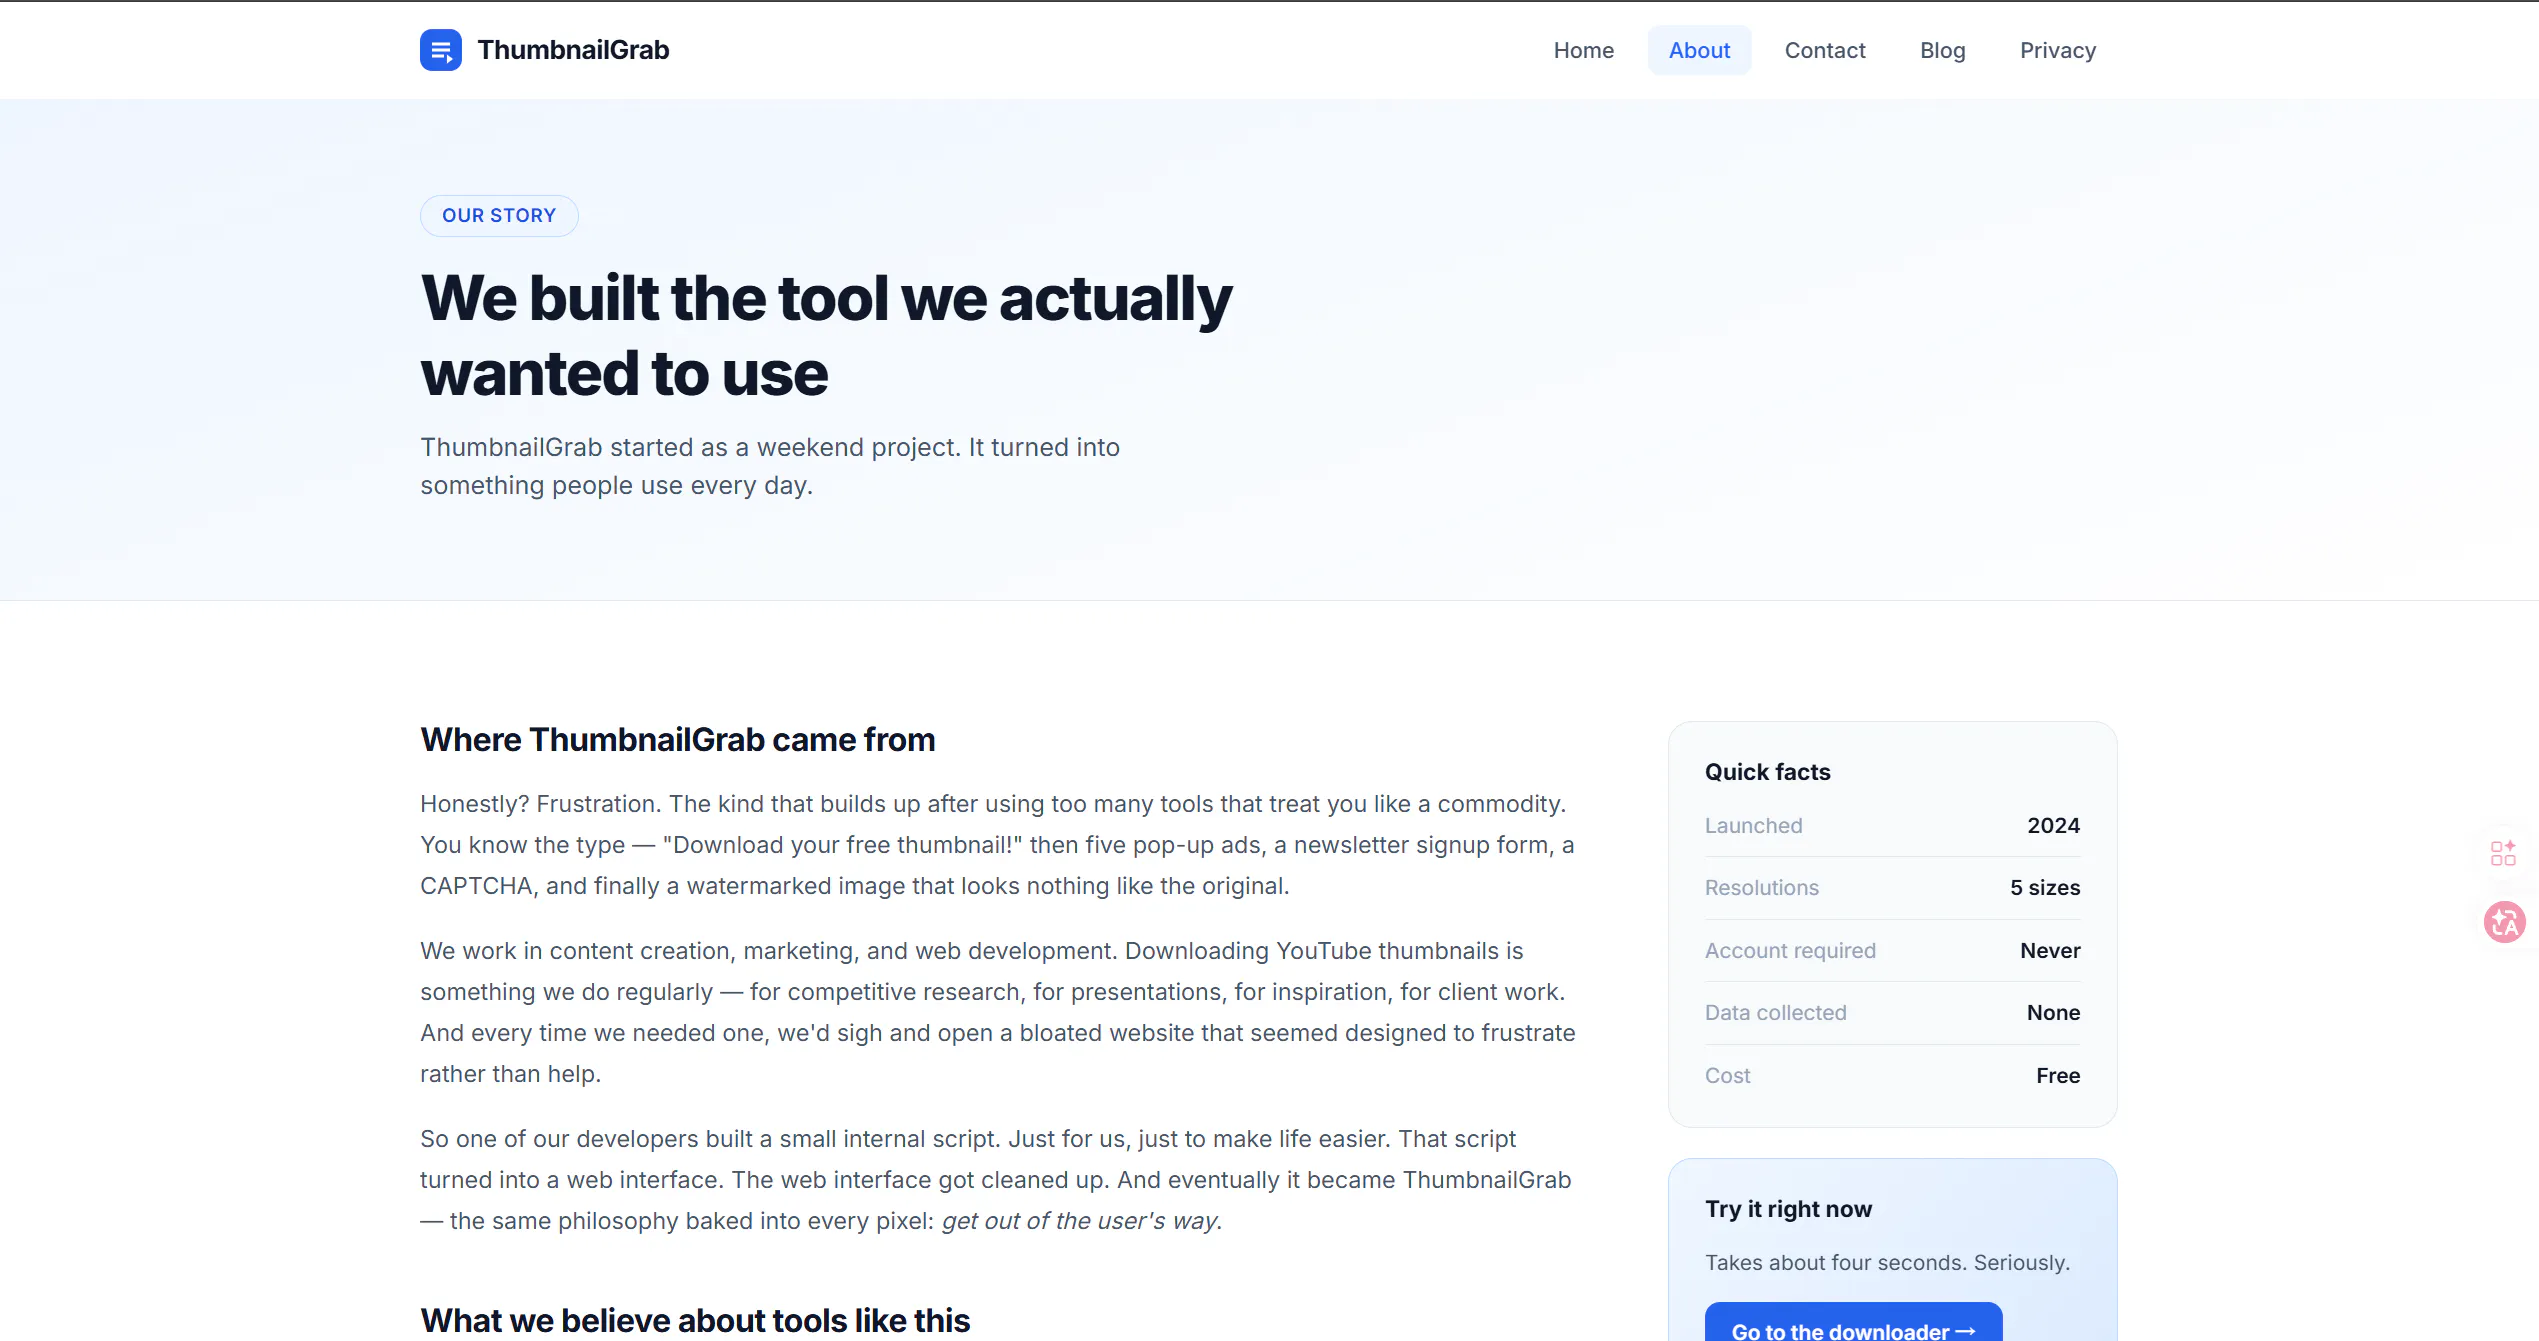Click the paragraph starting Honestly? Frustration
2539x1341 pixels.
[998, 845]
